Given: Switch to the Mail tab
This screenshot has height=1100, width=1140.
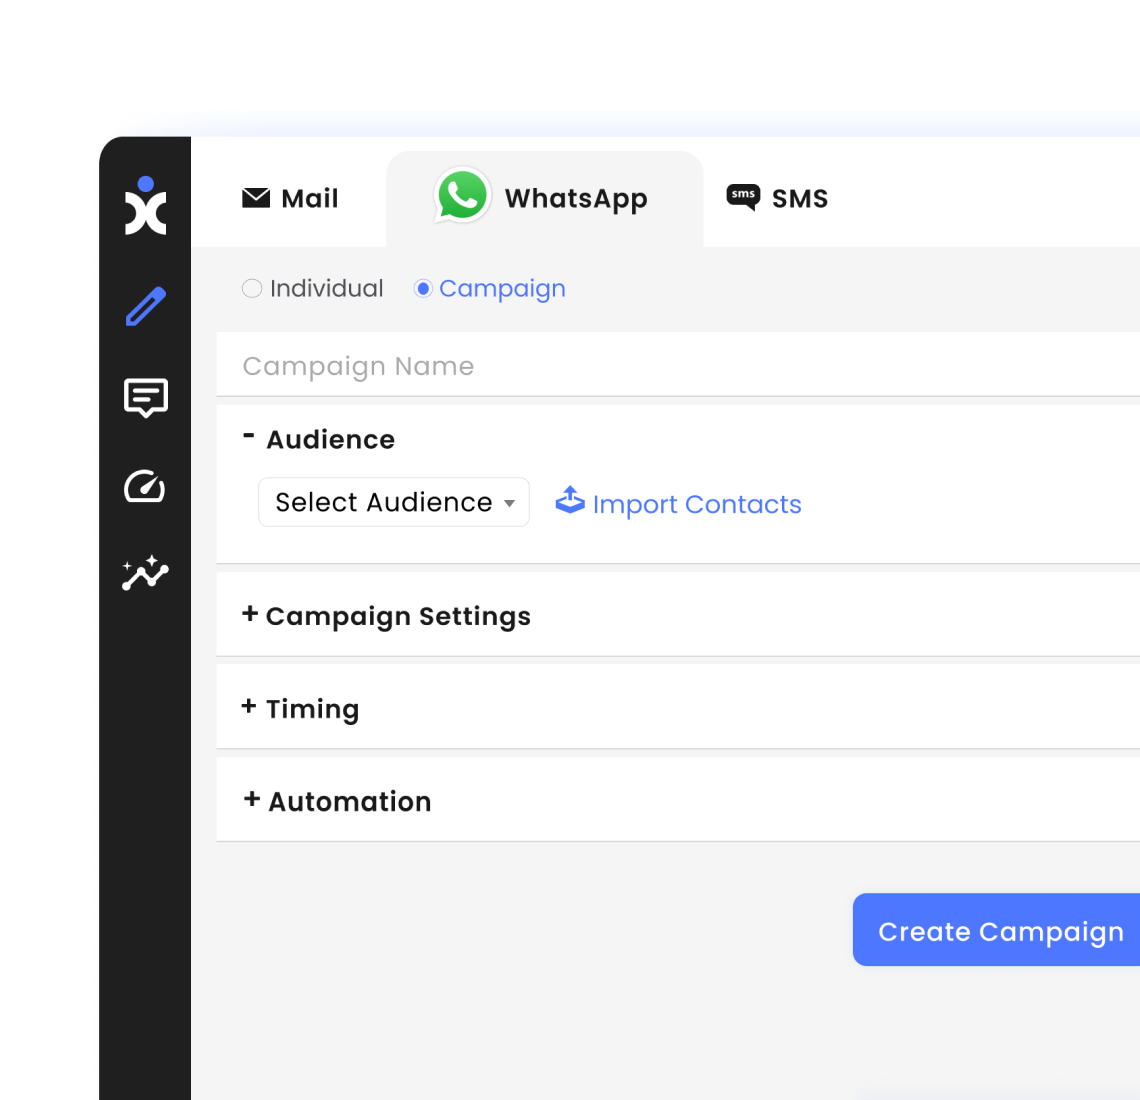Looking at the screenshot, I should point(290,198).
